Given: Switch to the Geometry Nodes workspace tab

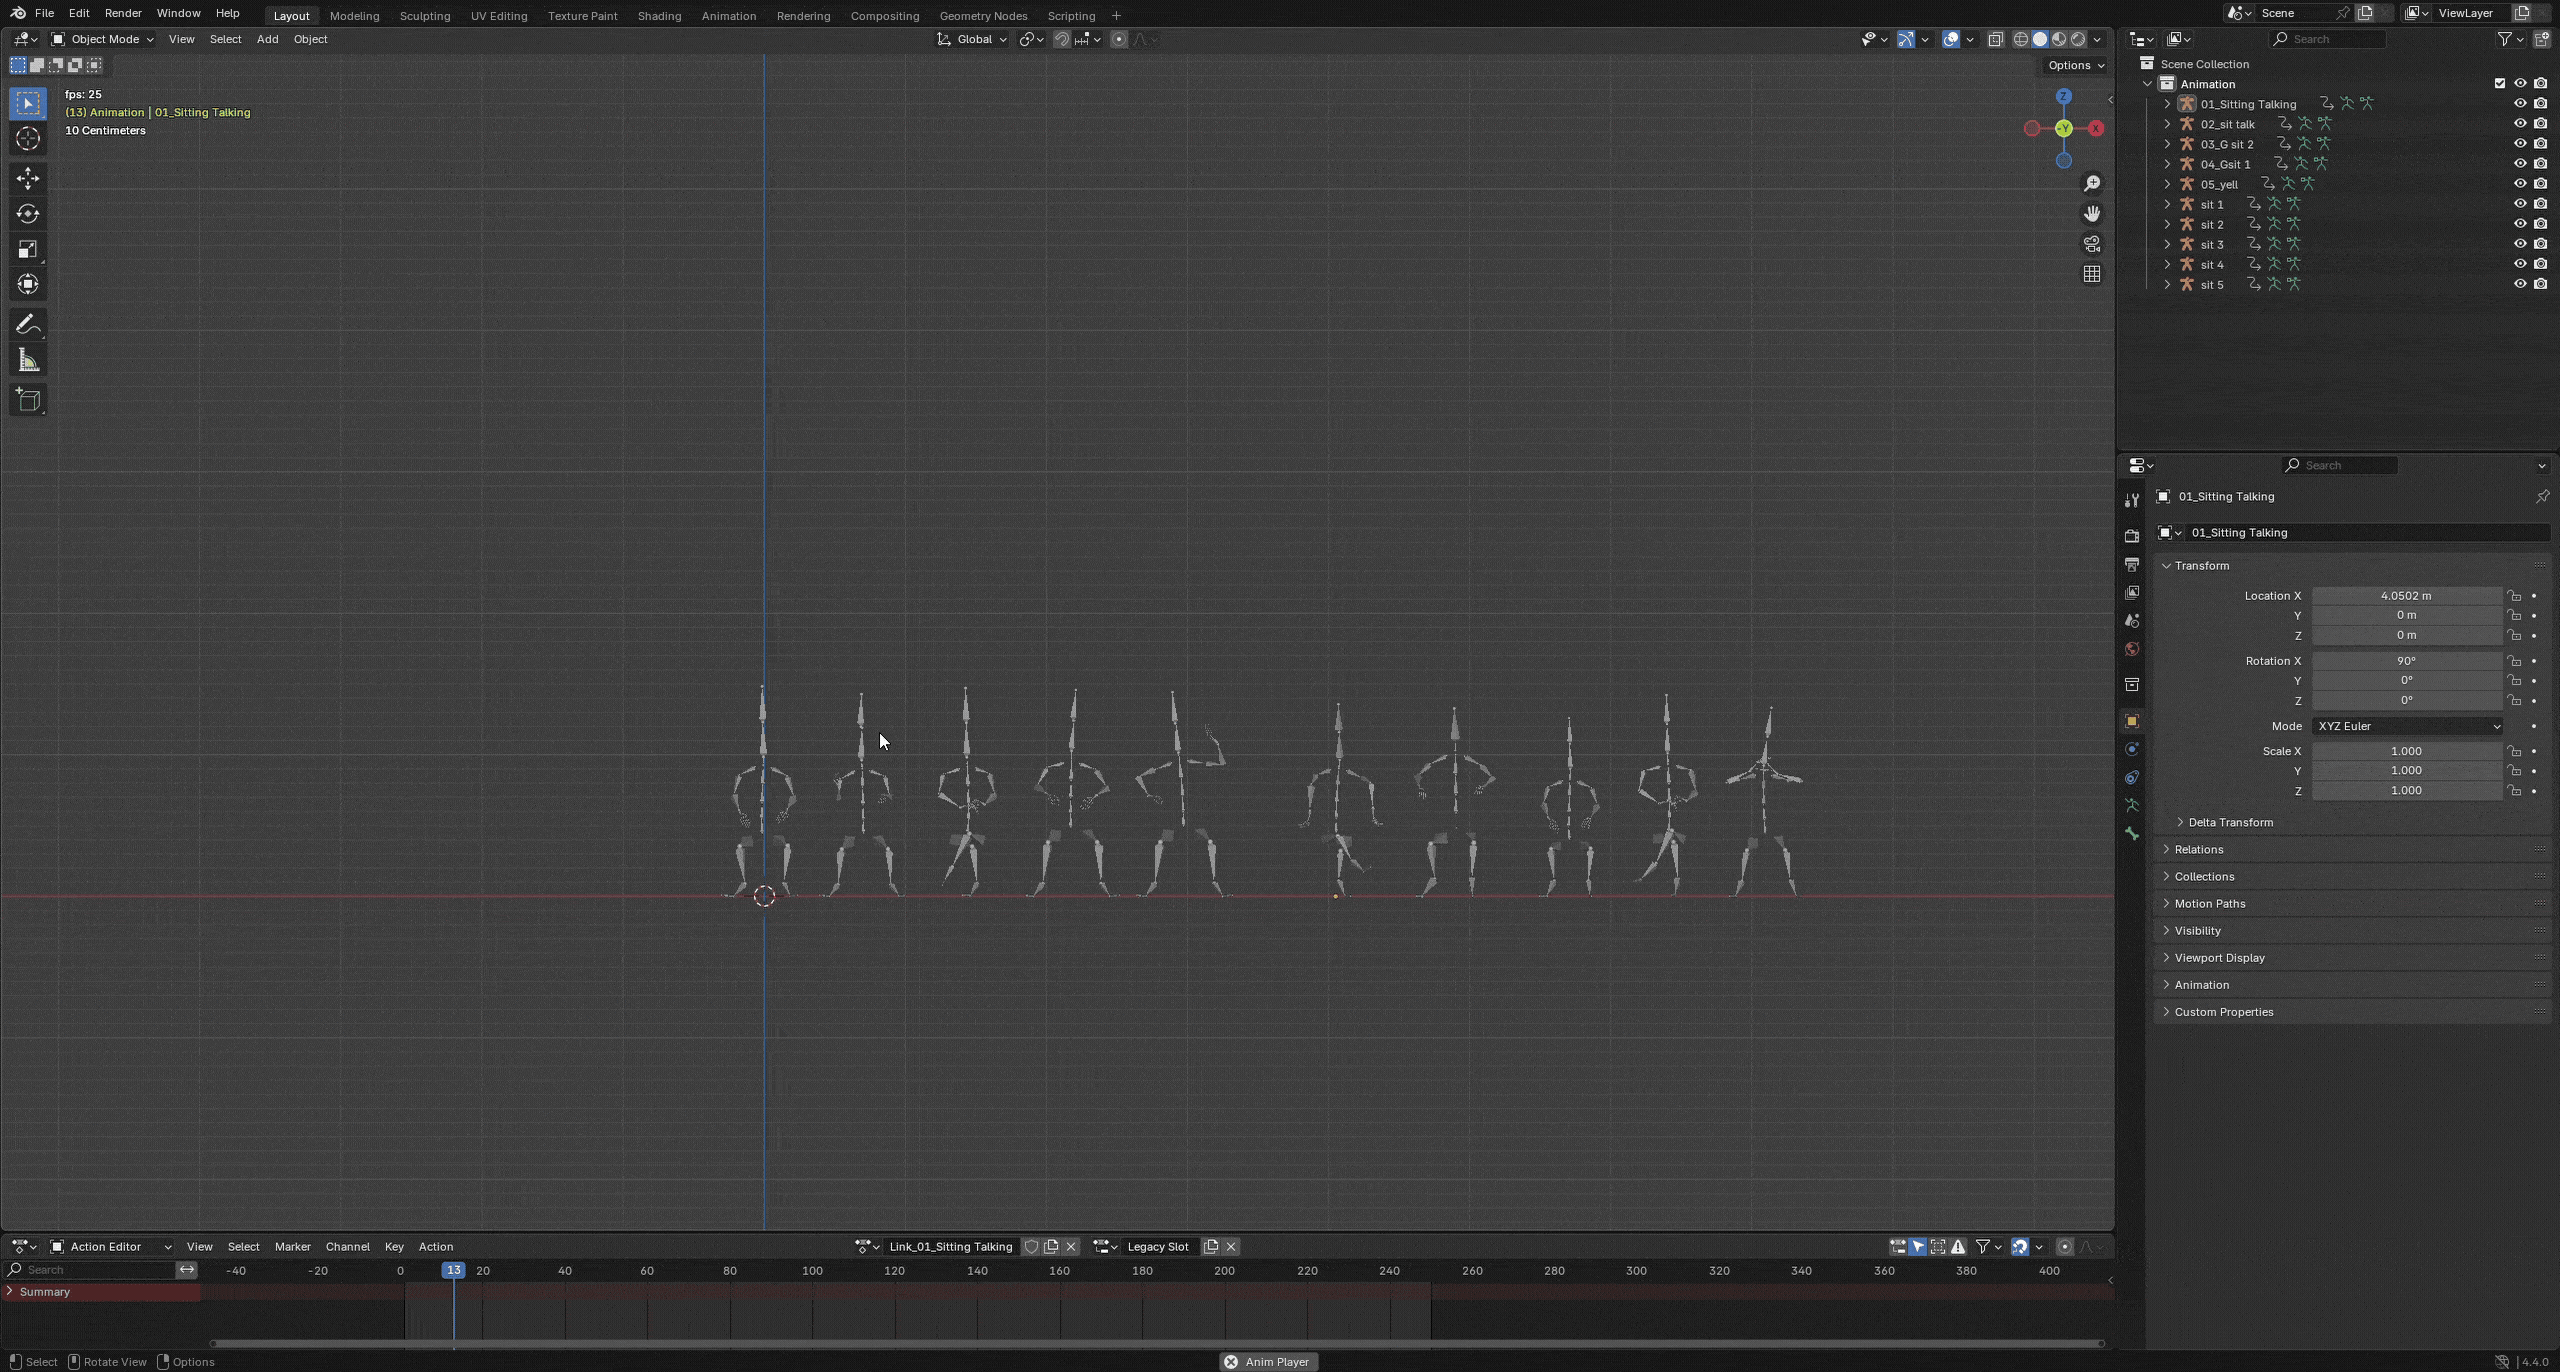Looking at the screenshot, I should [983, 16].
